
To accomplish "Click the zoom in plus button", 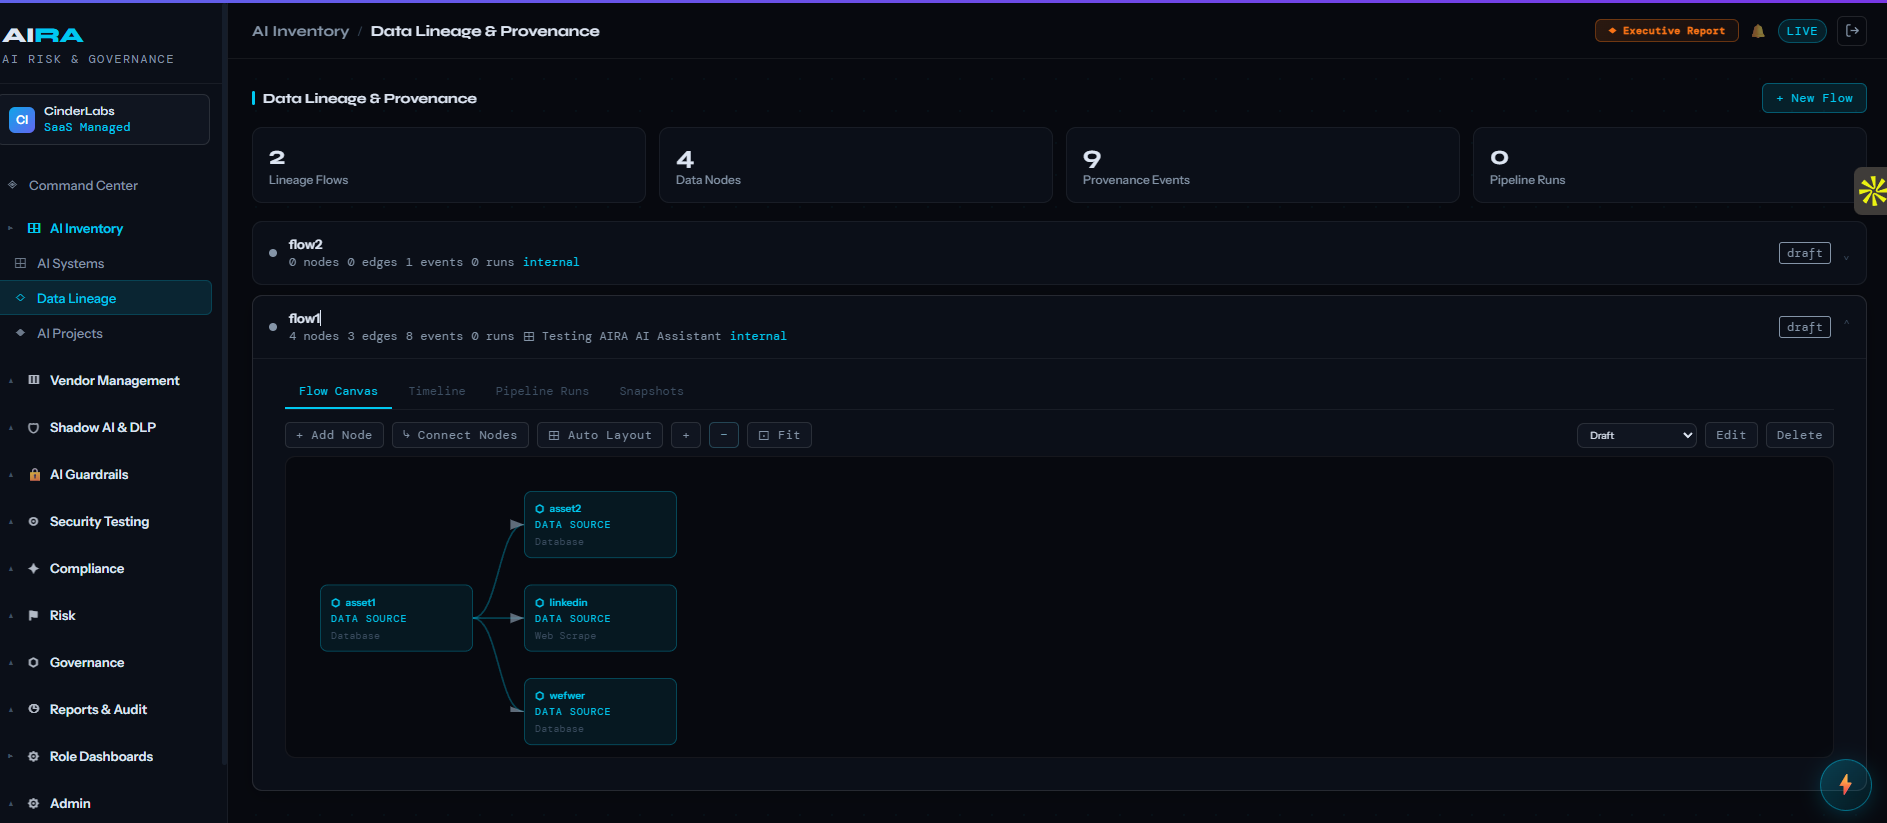I will pyautogui.click(x=686, y=435).
